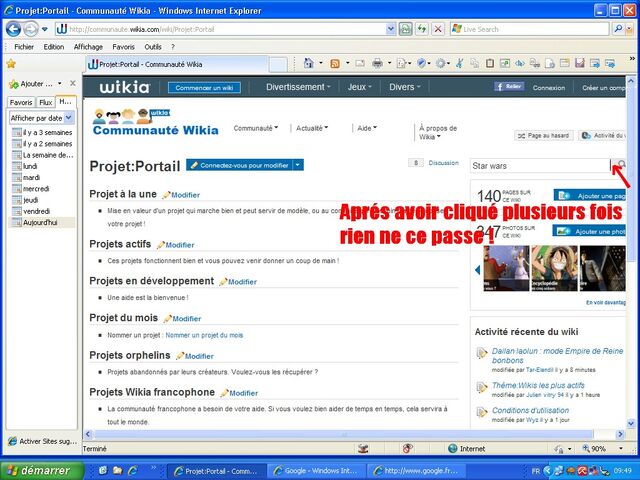The image size is (640, 480).
Task: Open the Outils menu
Action: (153, 47)
